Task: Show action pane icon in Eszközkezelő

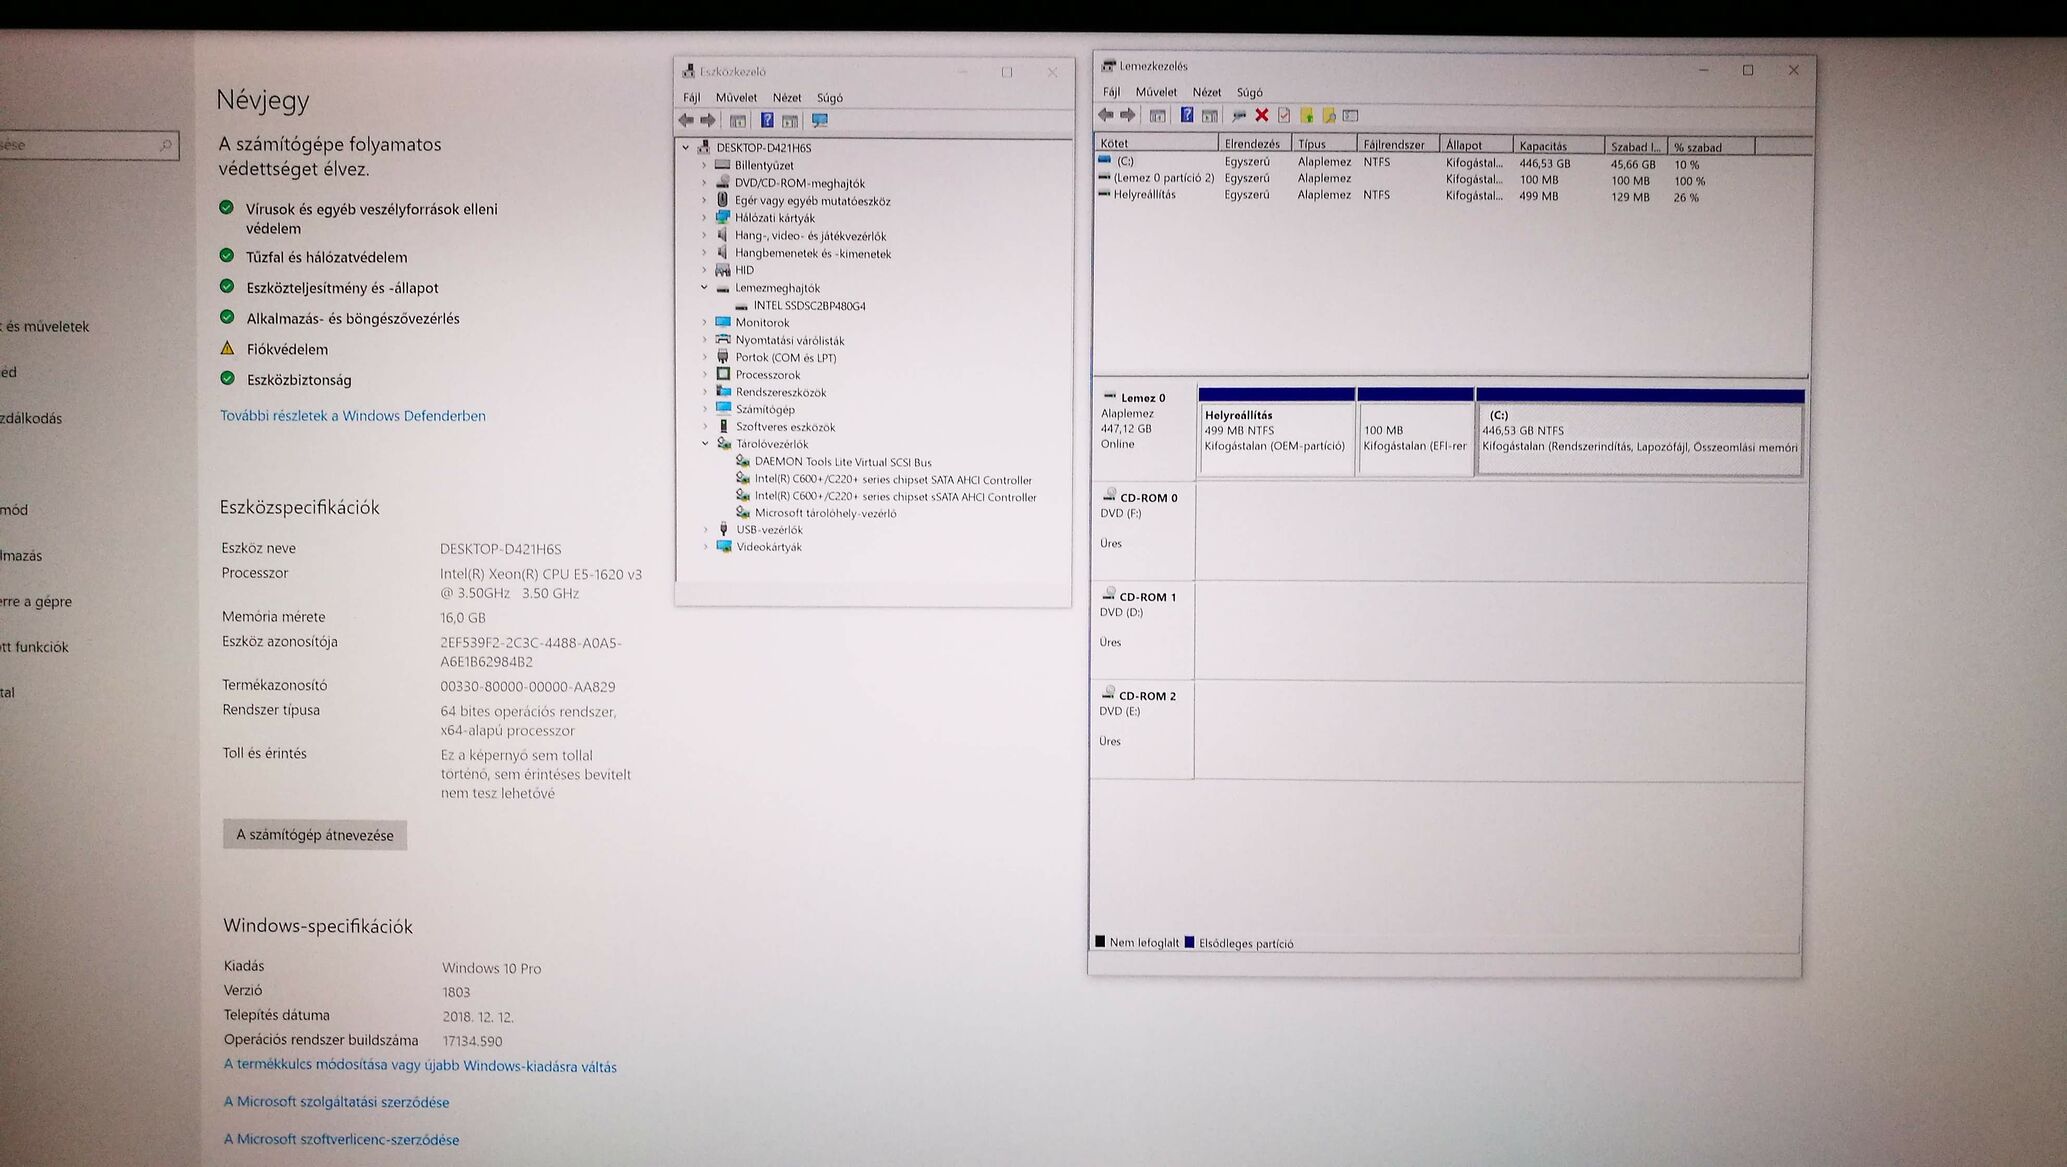Action: (790, 121)
